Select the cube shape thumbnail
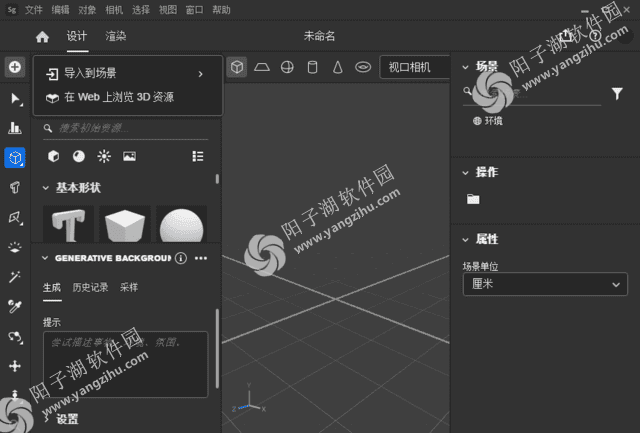 (x=125, y=224)
